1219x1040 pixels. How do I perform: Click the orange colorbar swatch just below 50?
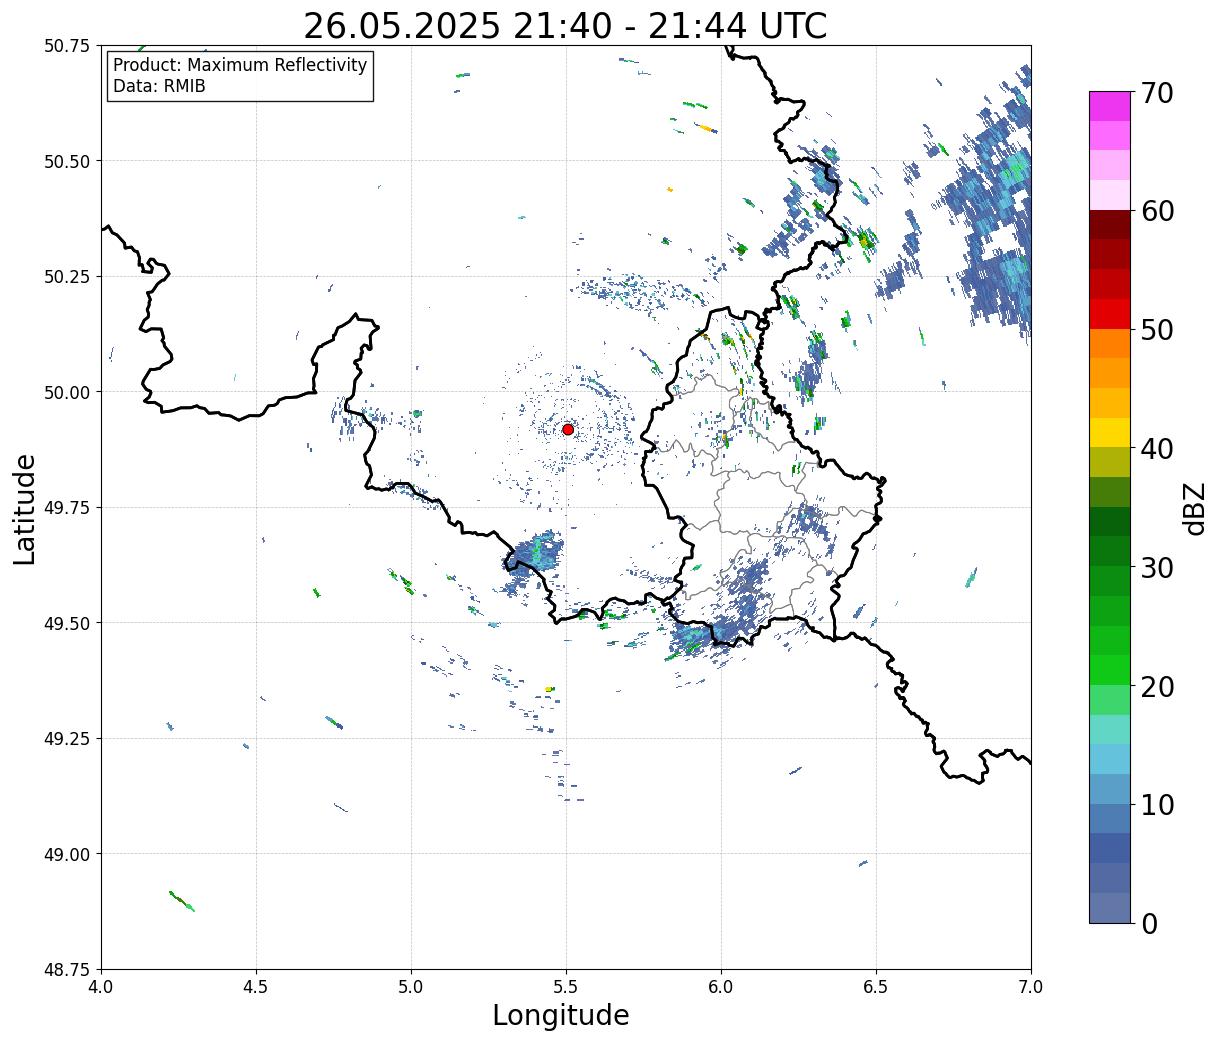[1110, 344]
